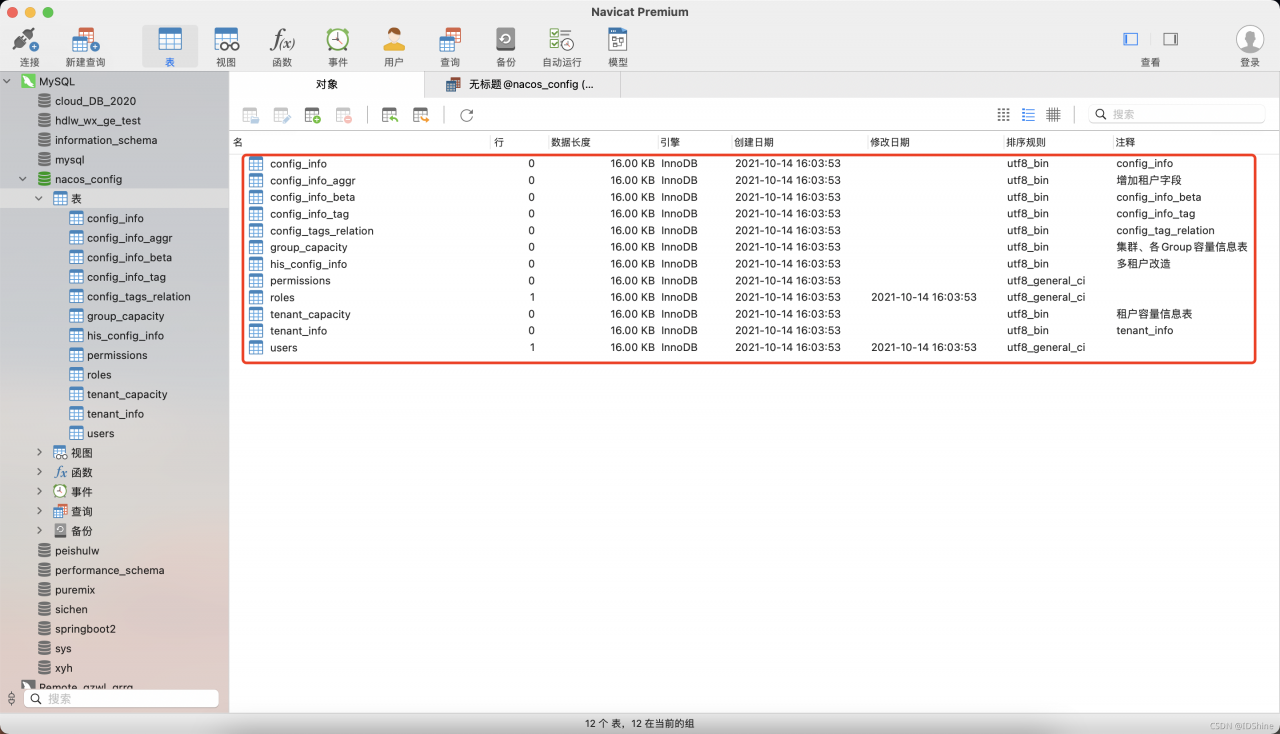The image size is (1280, 734).
Task: Select cloud_DB_2020 database in the sidebar
Action: click(x=95, y=101)
